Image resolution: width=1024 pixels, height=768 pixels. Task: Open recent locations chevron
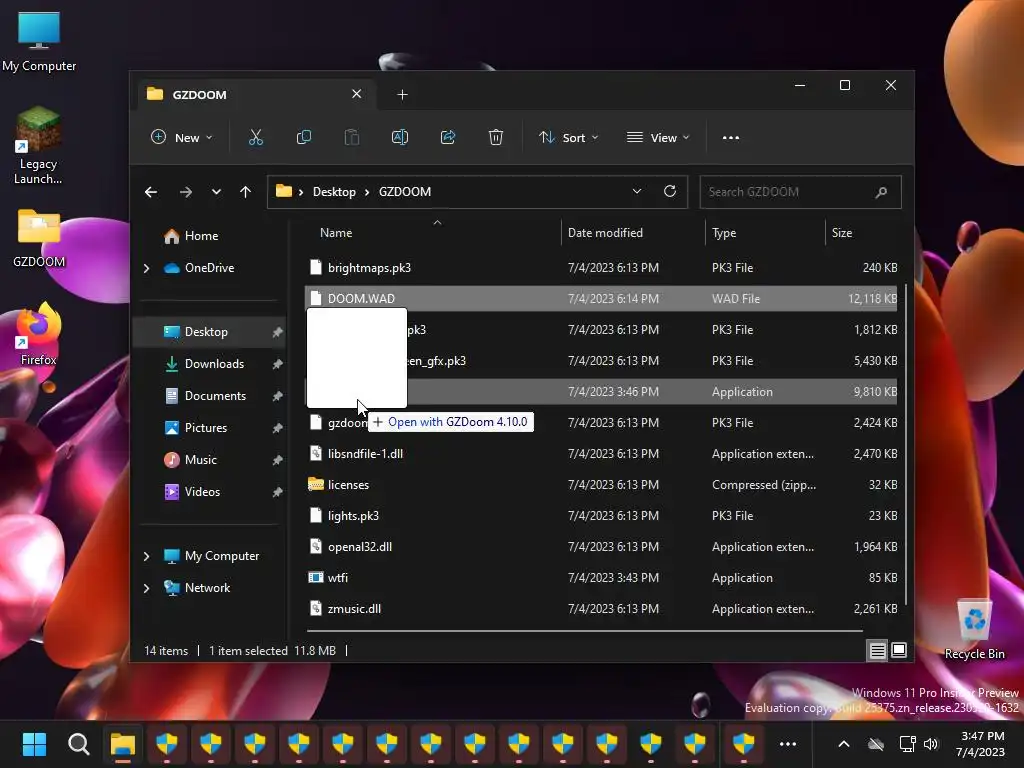pyautogui.click(x=216, y=192)
